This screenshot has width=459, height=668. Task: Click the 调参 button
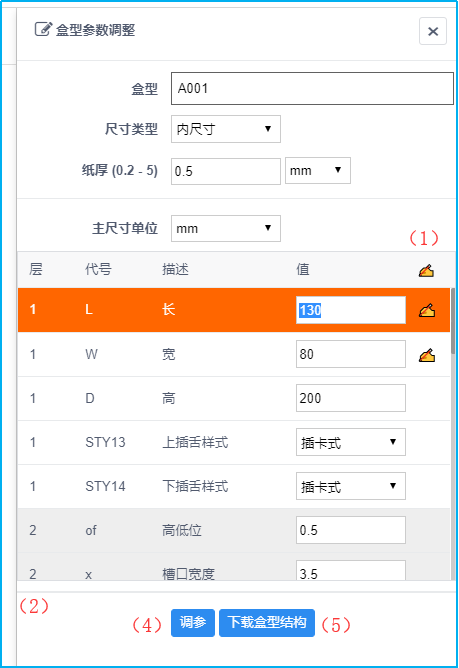[x=193, y=623]
